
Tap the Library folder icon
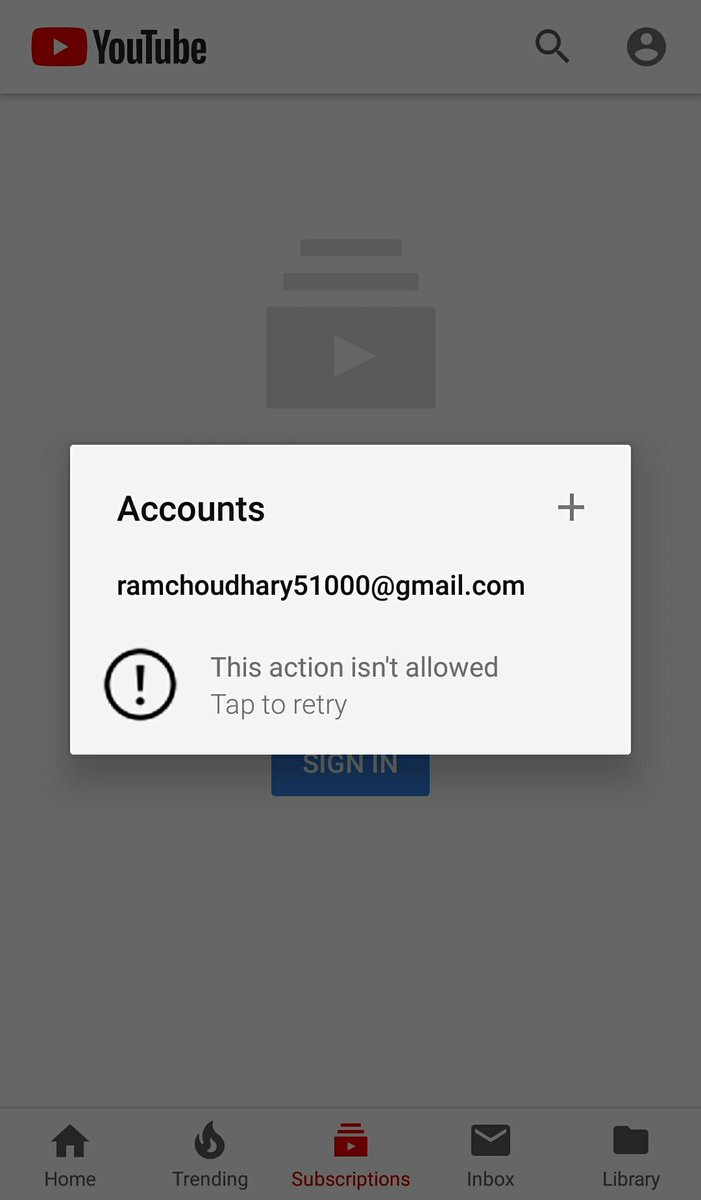click(x=631, y=1140)
